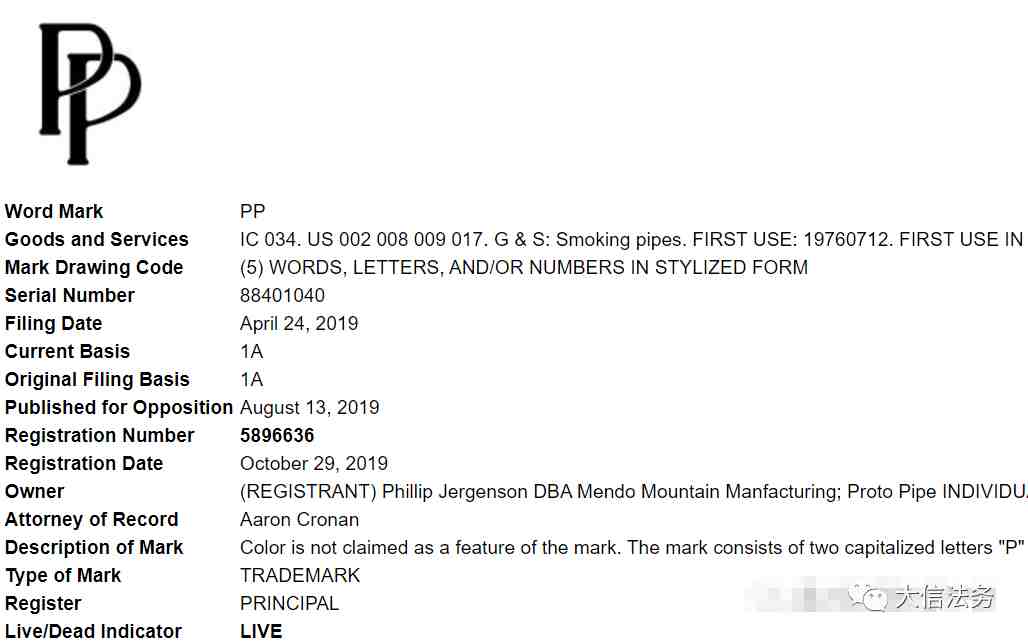
Task: Click the registration date October 29, 2019
Action: pyautogui.click(x=313, y=464)
